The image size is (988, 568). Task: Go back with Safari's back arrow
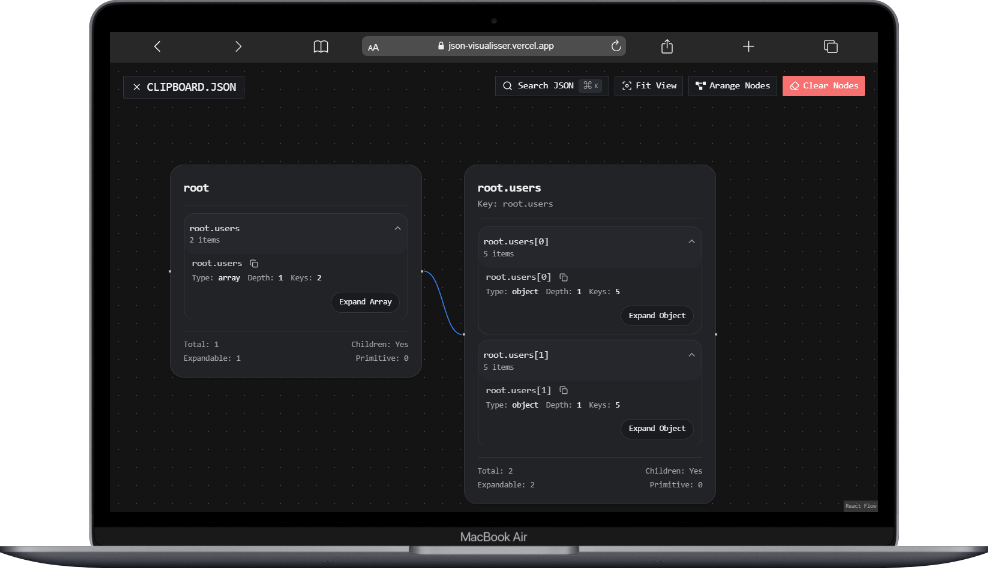(158, 47)
